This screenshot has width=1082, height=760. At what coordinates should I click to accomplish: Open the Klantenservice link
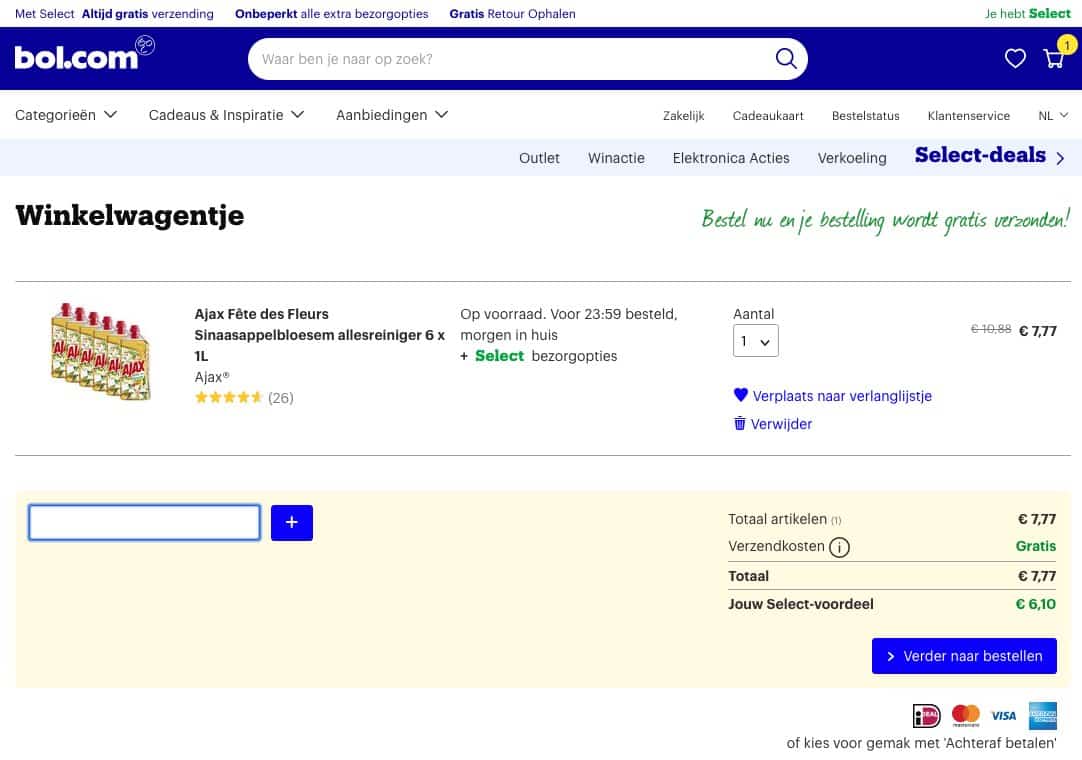(x=968, y=116)
